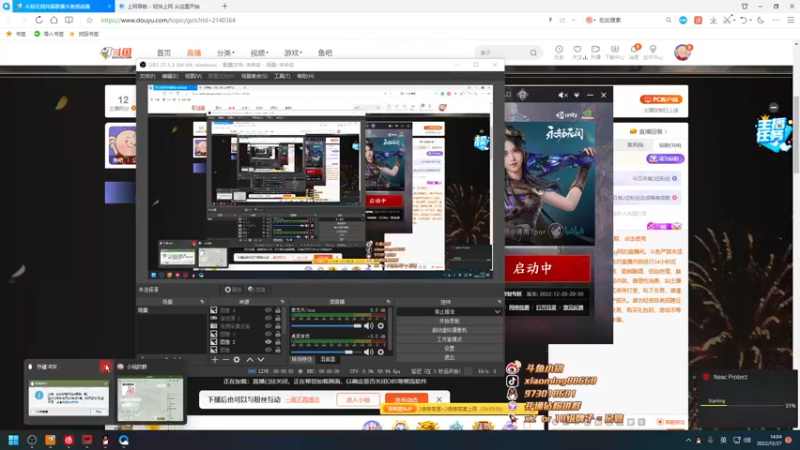Open Douyu user avatar in the header
This screenshot has width=800, height=450.
click(x=682, y=52)
